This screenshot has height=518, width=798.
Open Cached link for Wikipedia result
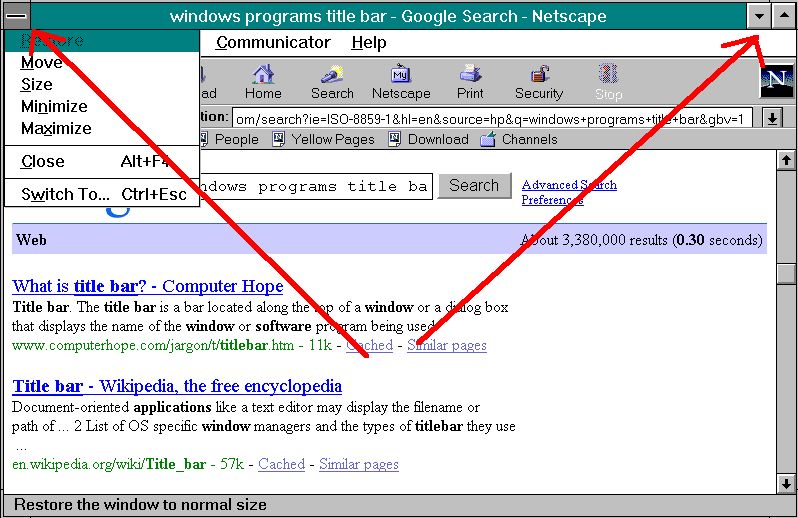click(x=281, y=464)
